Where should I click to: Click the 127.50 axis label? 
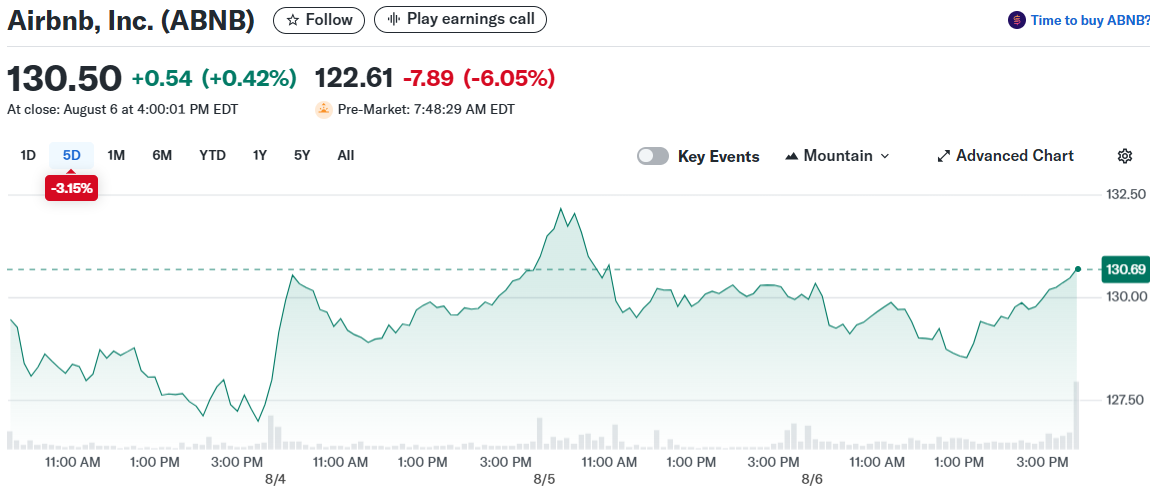pyautogui.click(x=1125, y=400)
